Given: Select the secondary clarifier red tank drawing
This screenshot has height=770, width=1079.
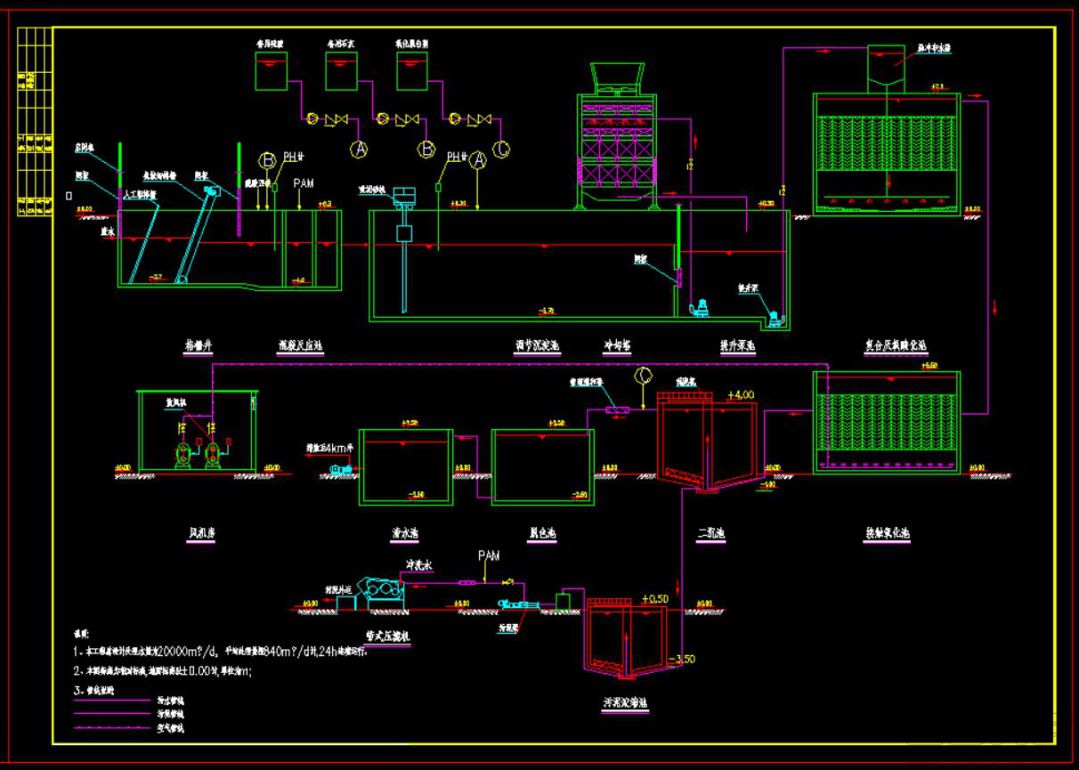Looking at the screenshot, I should tap(707, 442).
